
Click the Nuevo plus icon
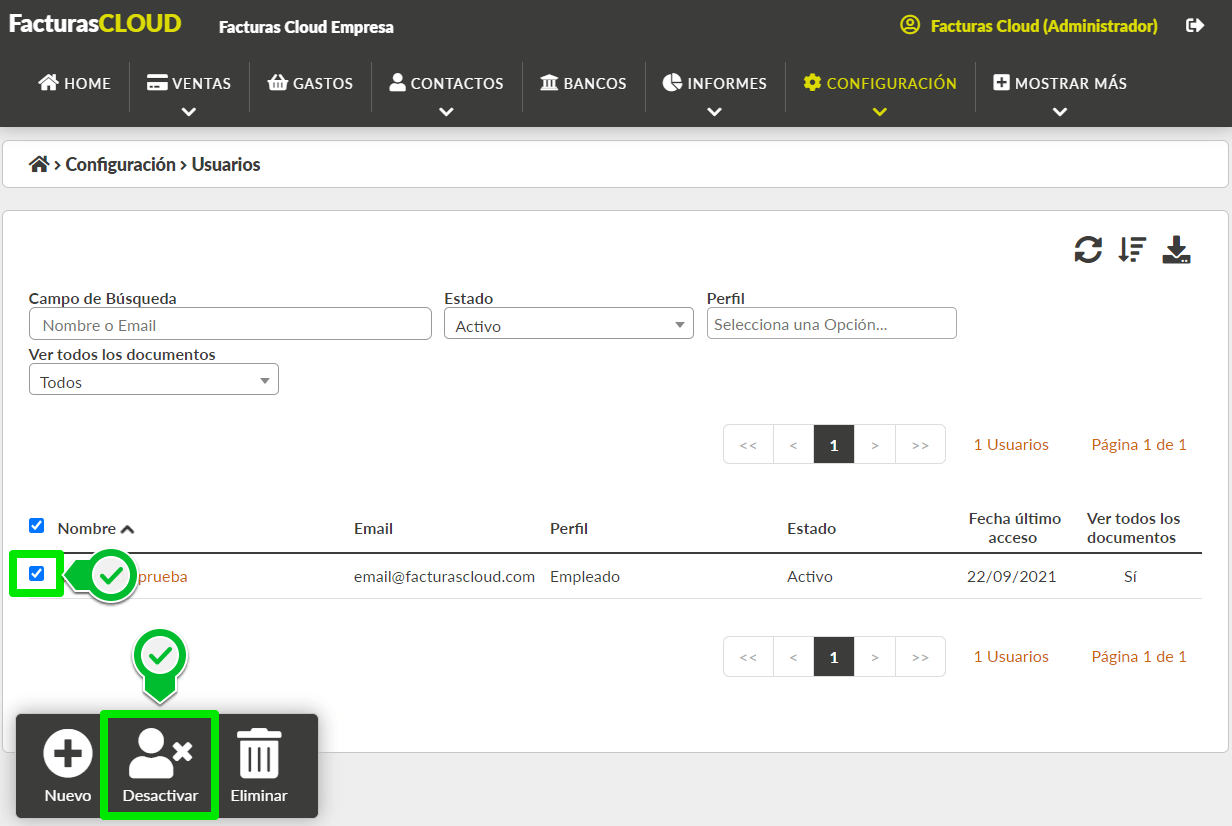coord(68,753)
